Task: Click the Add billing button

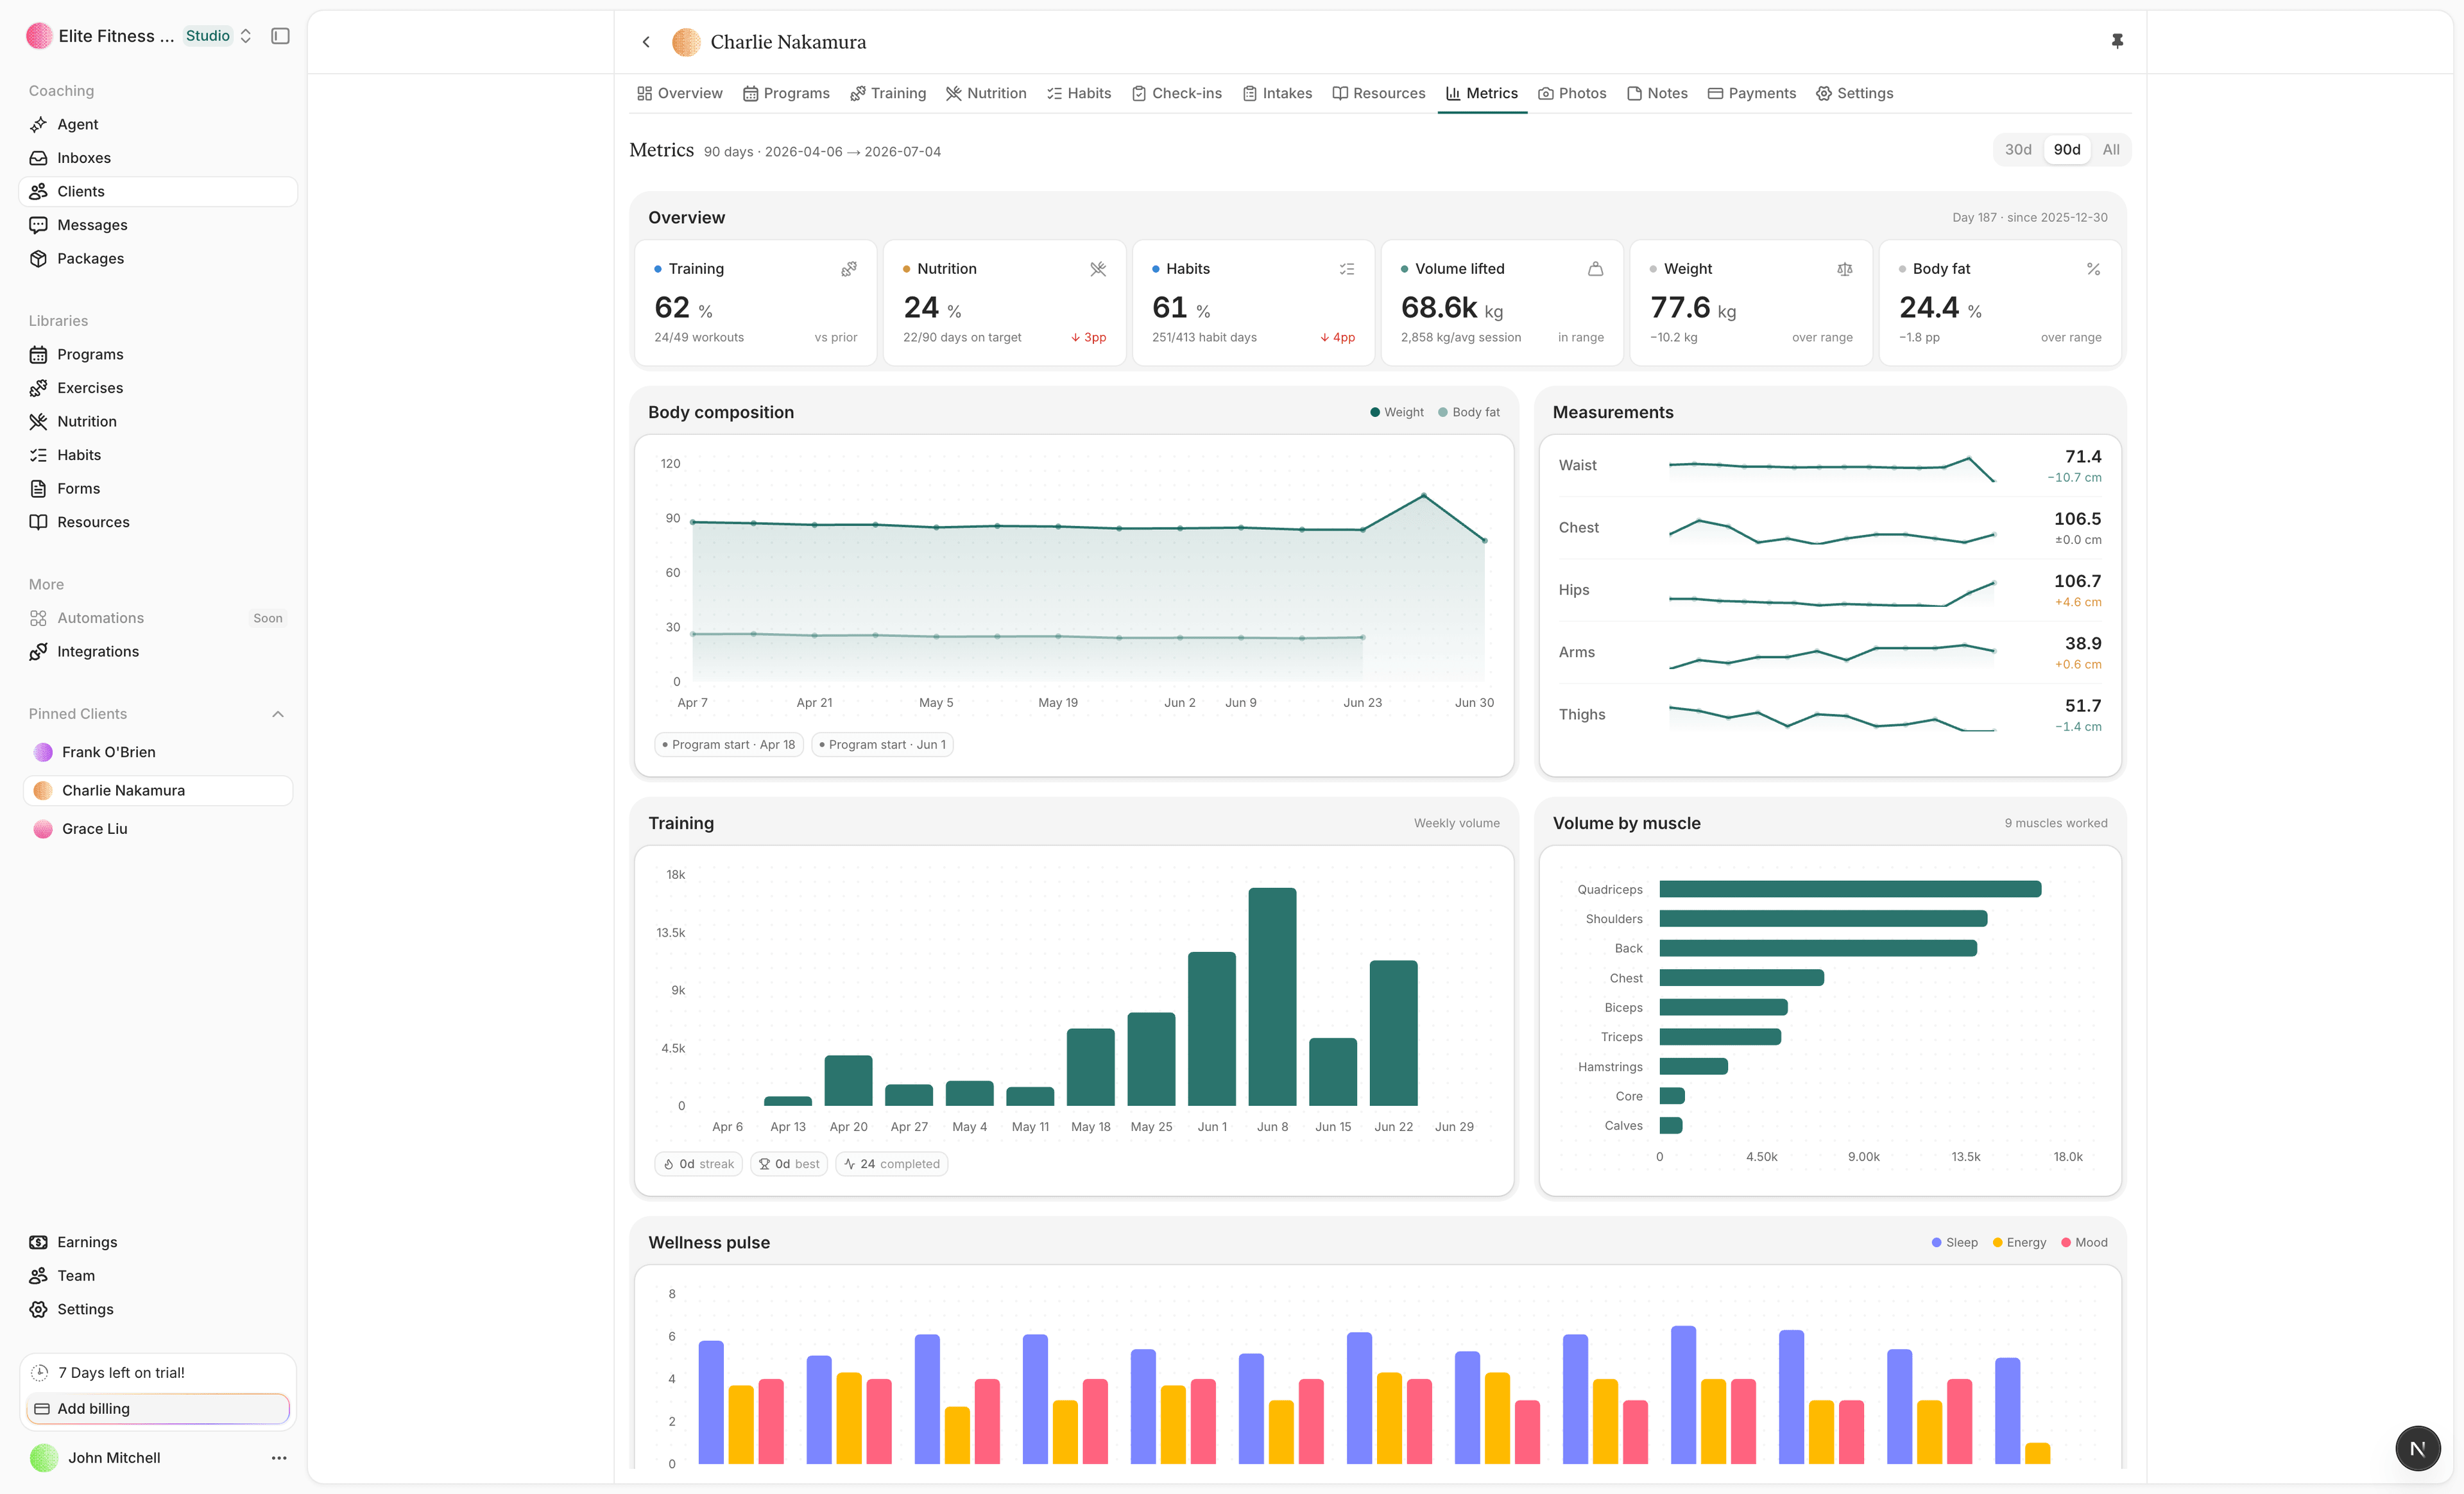Action: click(x=158, y=1408)
